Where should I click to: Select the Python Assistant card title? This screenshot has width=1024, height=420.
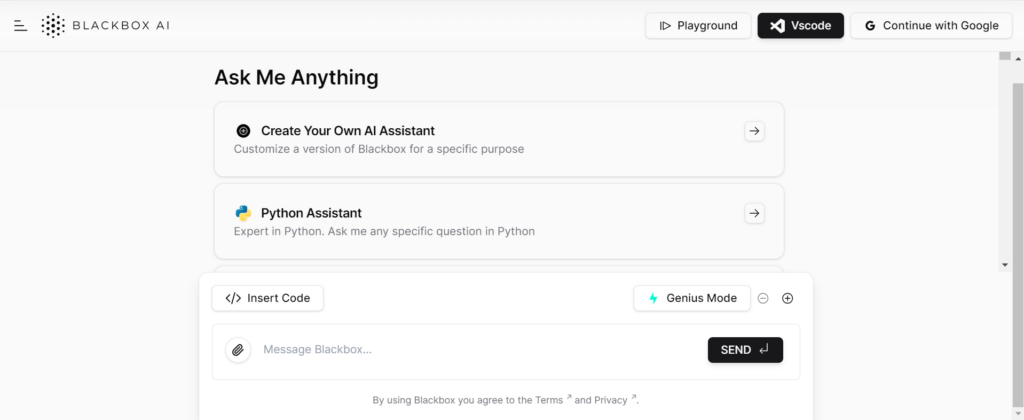312,213
